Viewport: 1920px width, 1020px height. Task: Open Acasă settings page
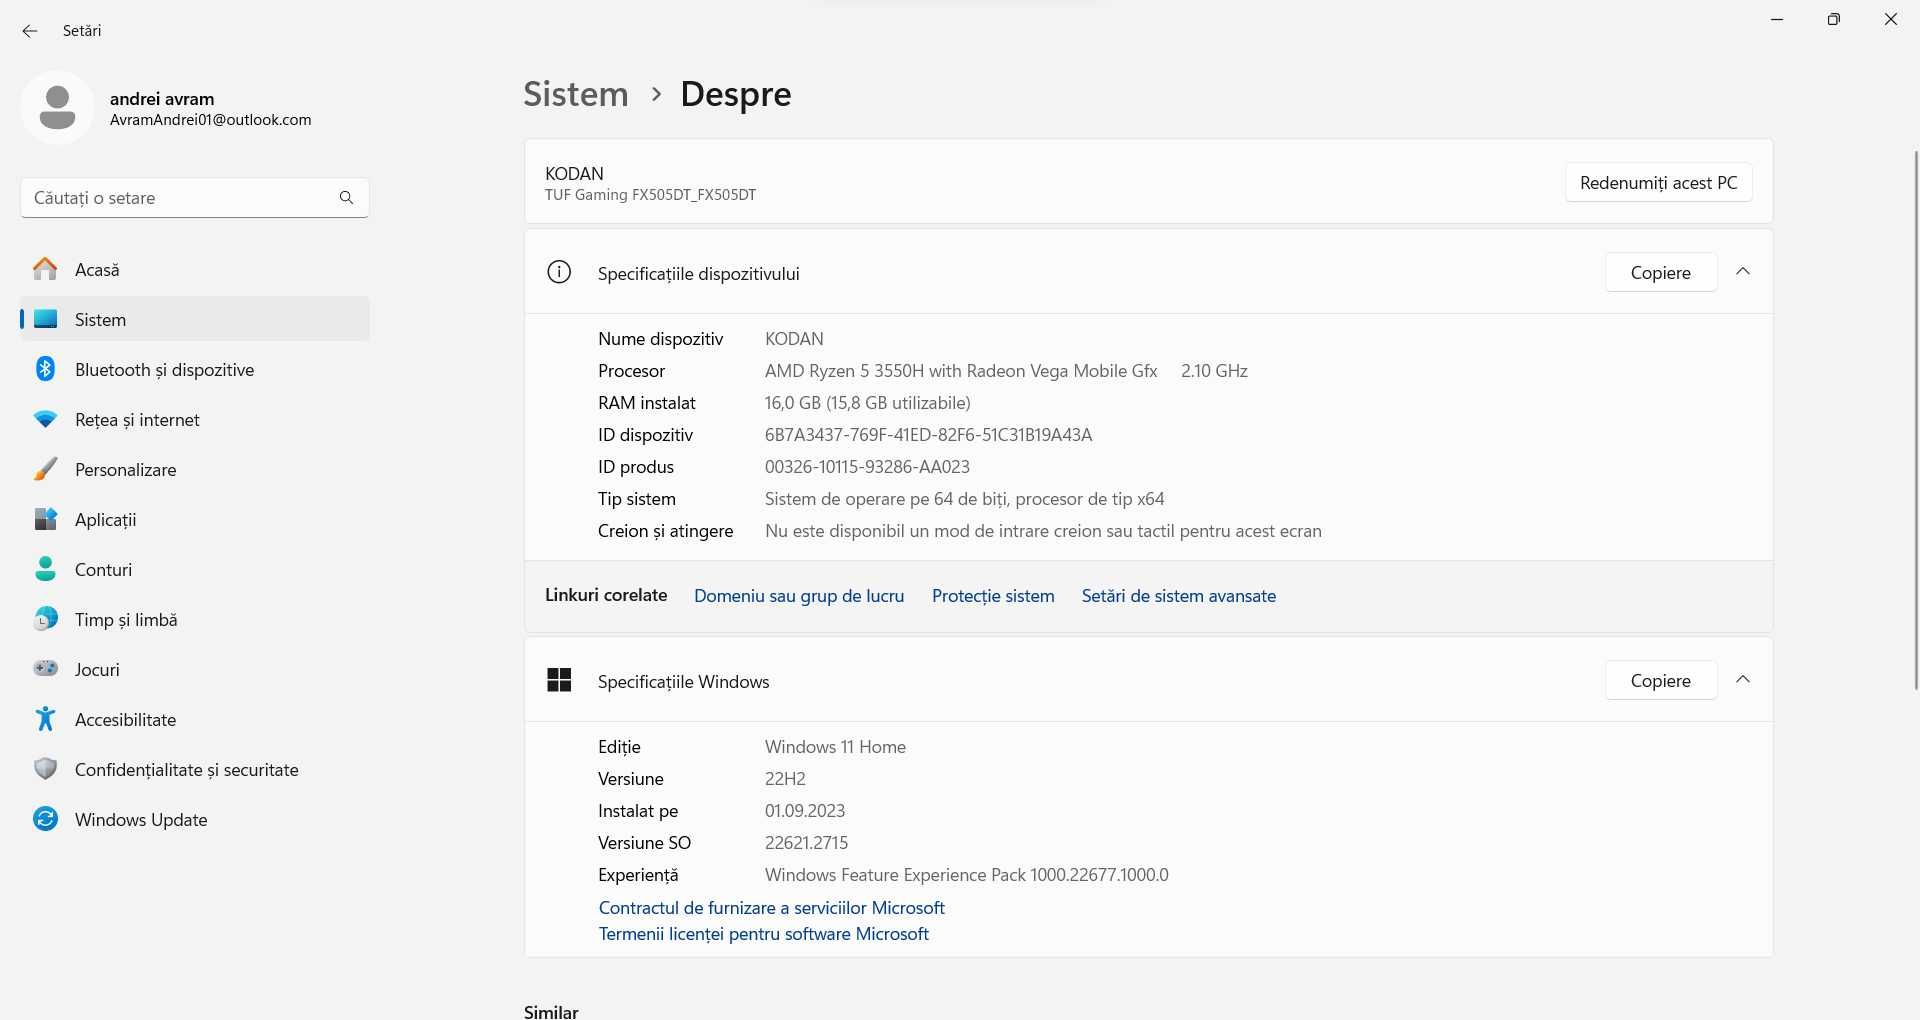coord(195,269)
